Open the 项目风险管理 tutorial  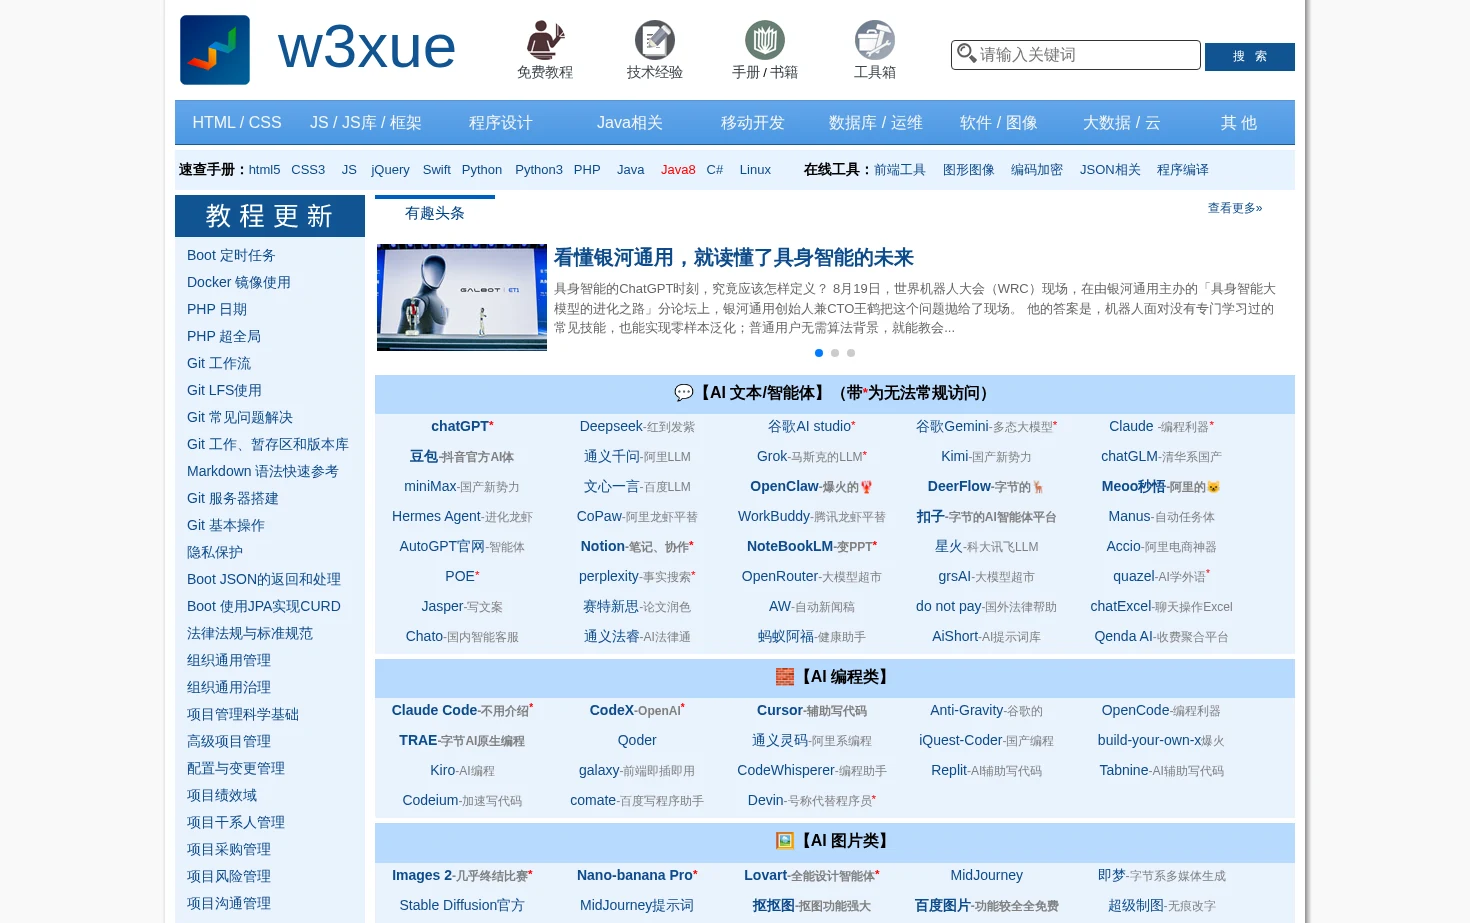229,877
